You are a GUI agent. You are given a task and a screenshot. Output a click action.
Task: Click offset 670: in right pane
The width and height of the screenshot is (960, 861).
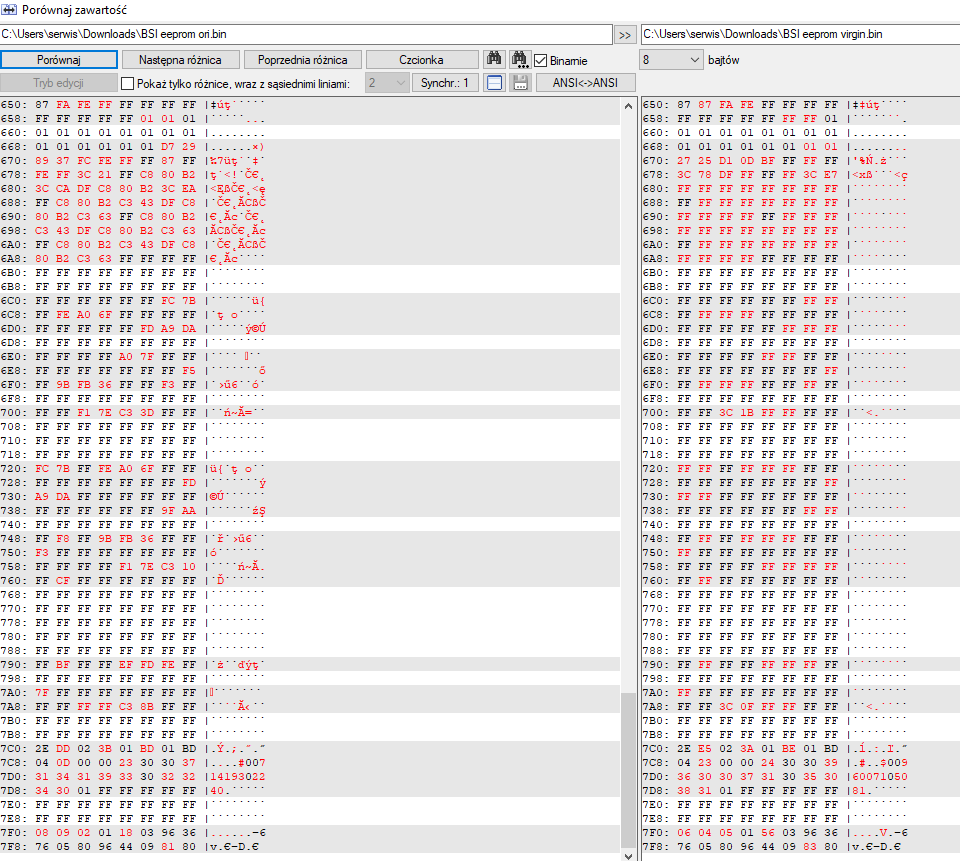pos(656,160)
